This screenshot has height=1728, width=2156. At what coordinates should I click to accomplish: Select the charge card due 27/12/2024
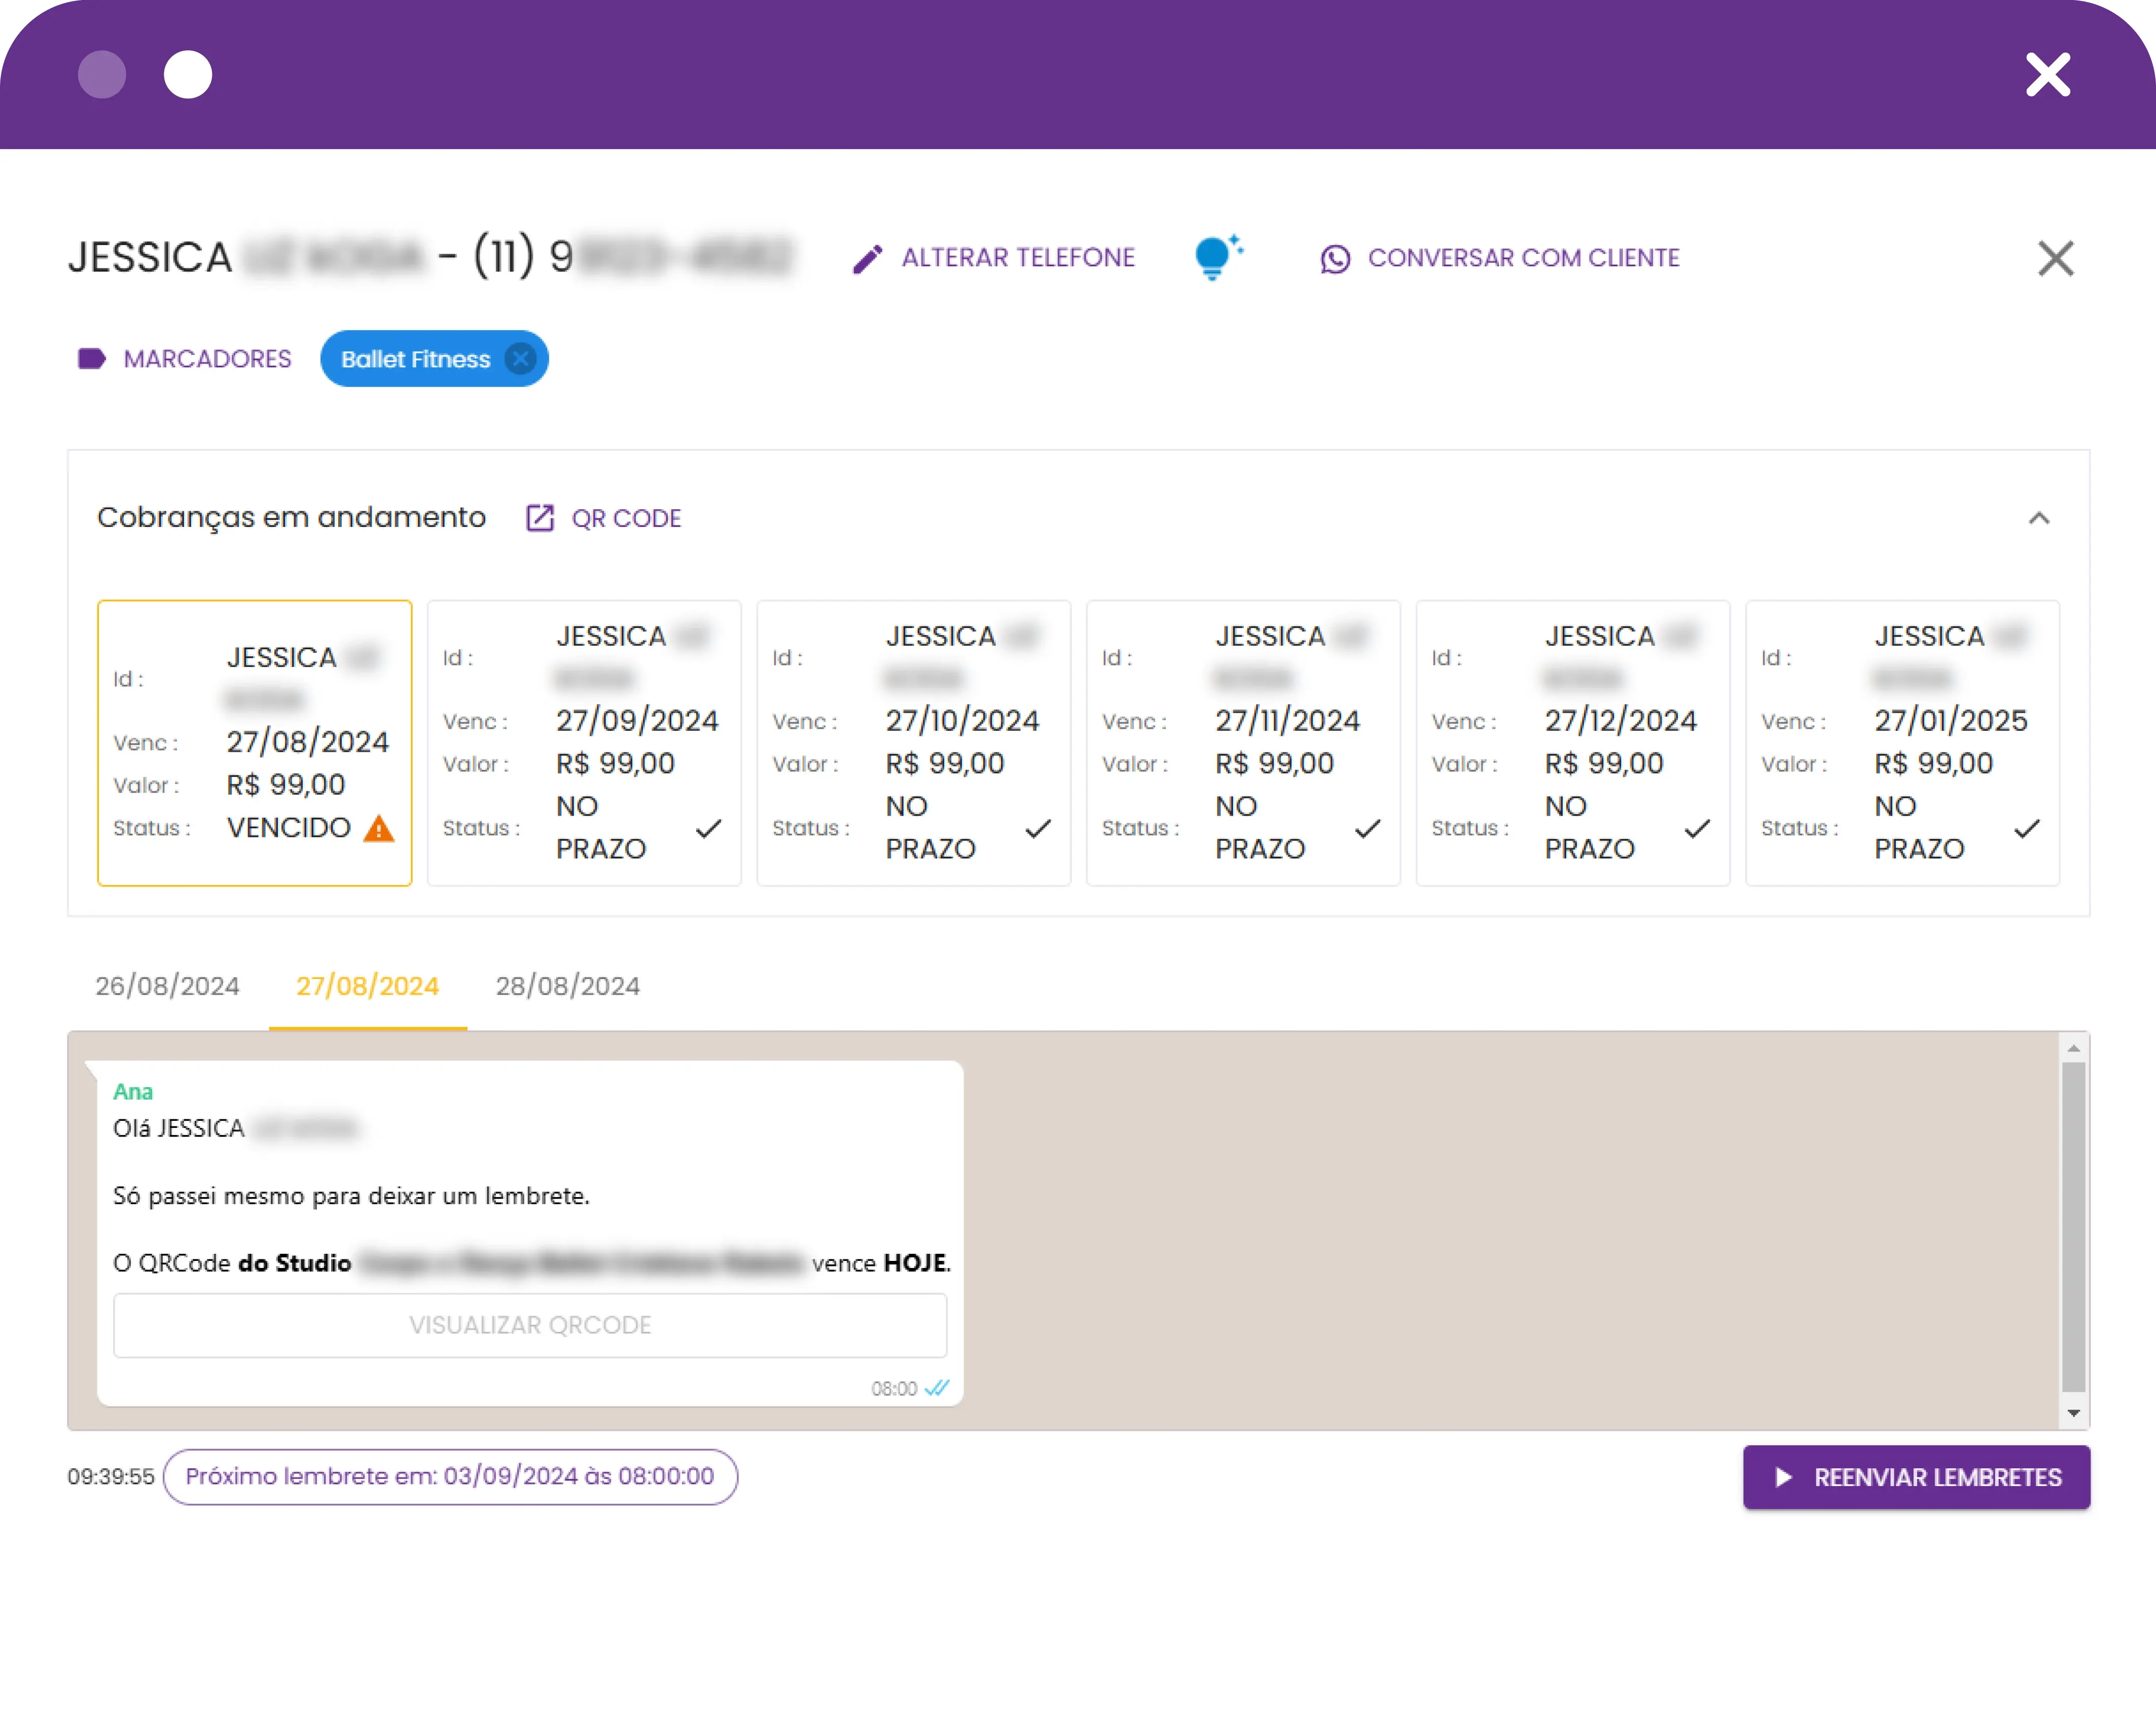tap(1573, 743)
